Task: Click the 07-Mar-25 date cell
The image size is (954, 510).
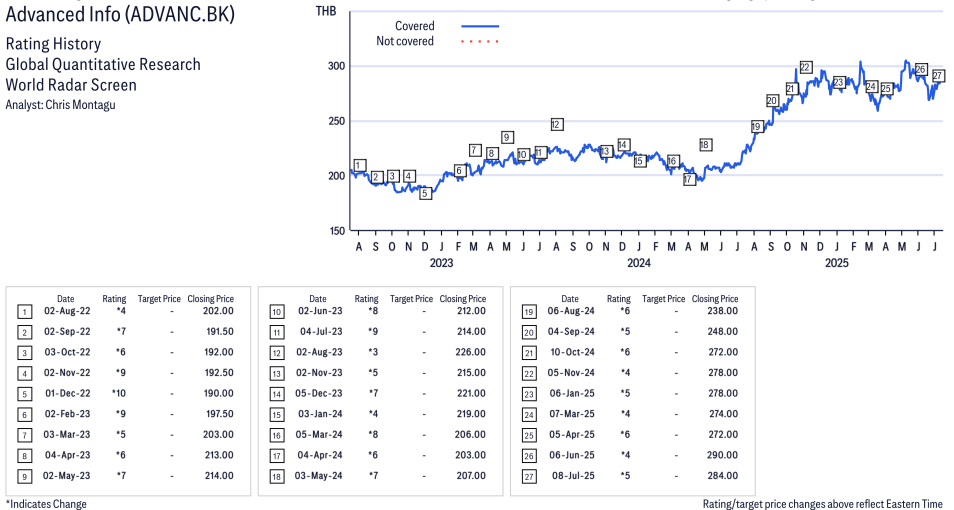Action: [x=572, y=414]
